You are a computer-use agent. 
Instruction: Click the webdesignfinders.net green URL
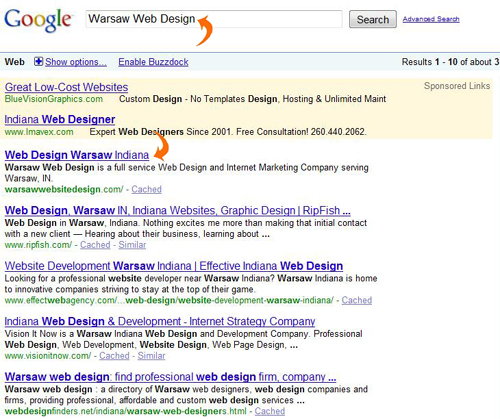[x=126, y=411]
